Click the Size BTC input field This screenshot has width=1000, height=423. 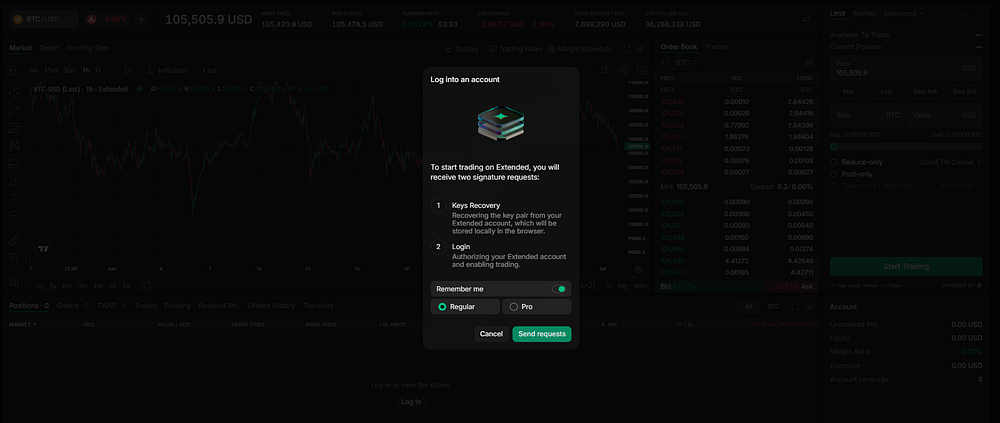pos(868,115)
